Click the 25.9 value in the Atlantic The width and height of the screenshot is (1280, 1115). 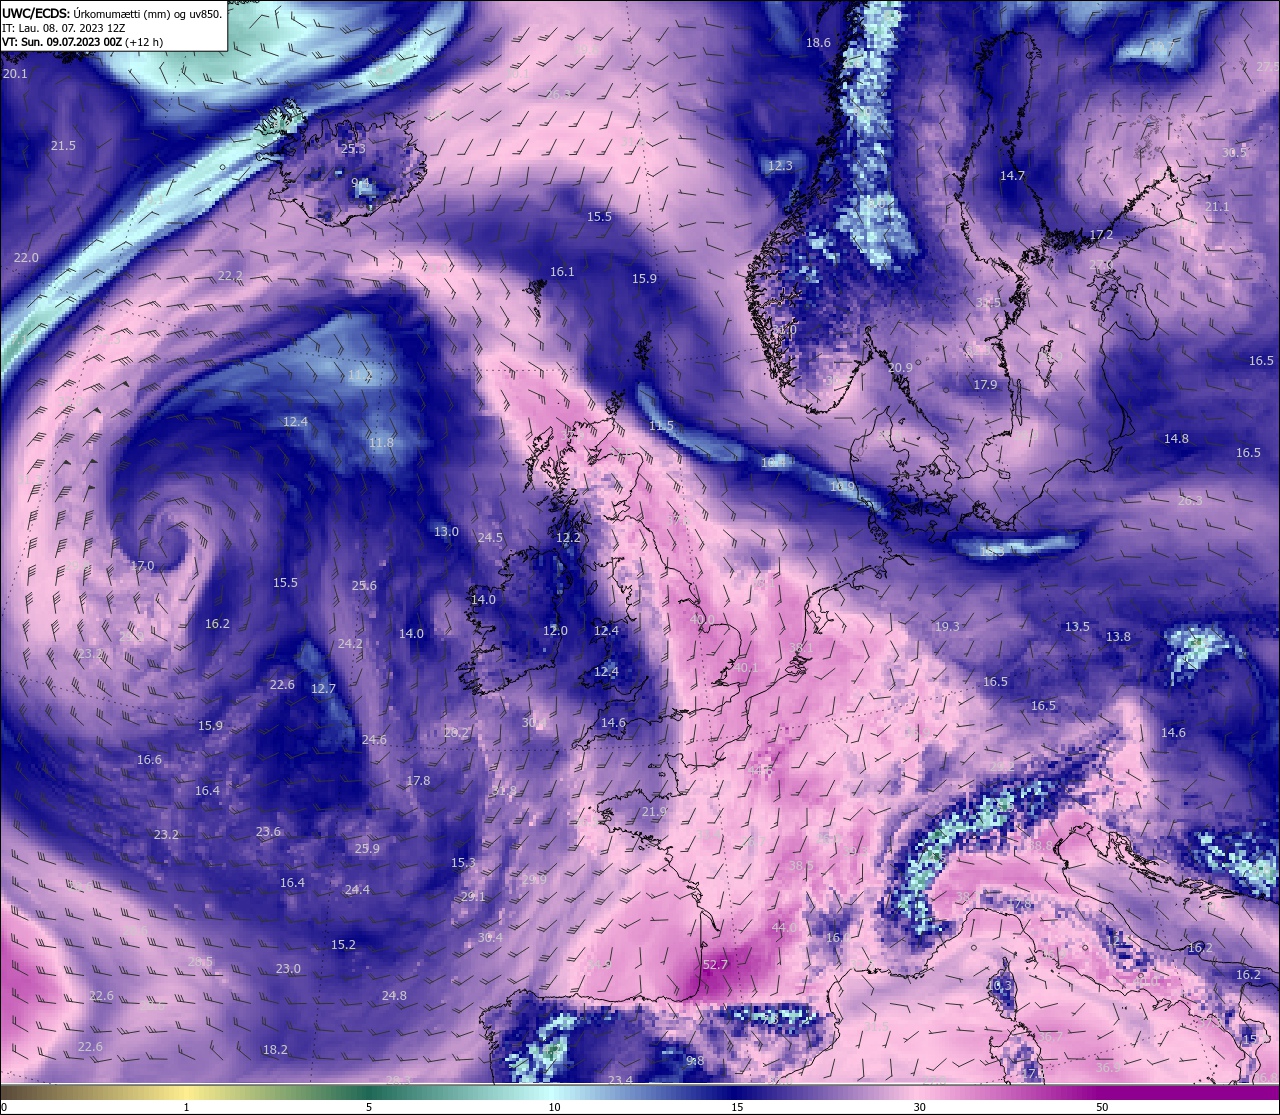click(367, 849)
